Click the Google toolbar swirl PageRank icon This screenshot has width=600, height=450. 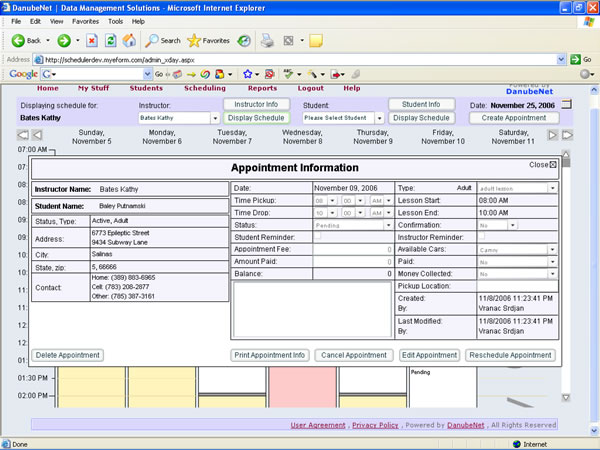pos(205,74)
